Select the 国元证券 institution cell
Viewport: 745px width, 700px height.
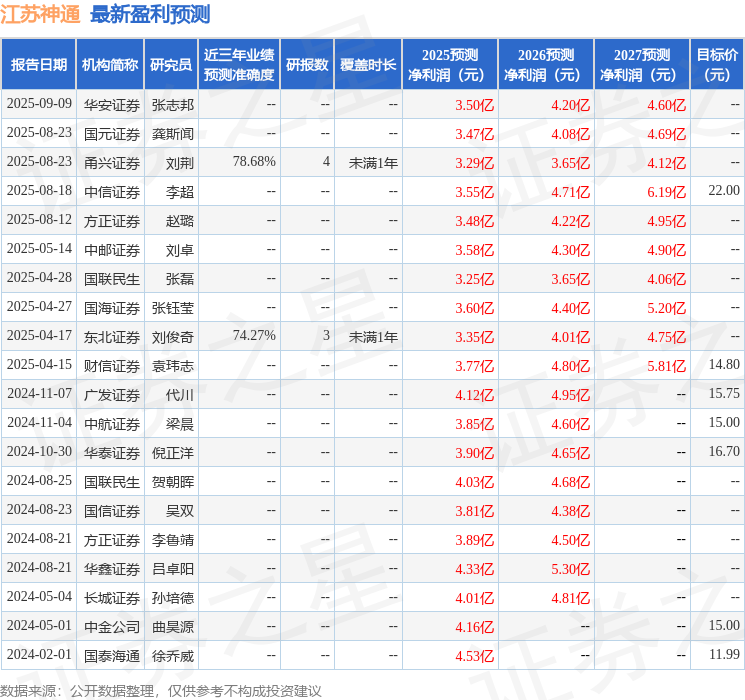pyautogui.click(x=112, y=134)
